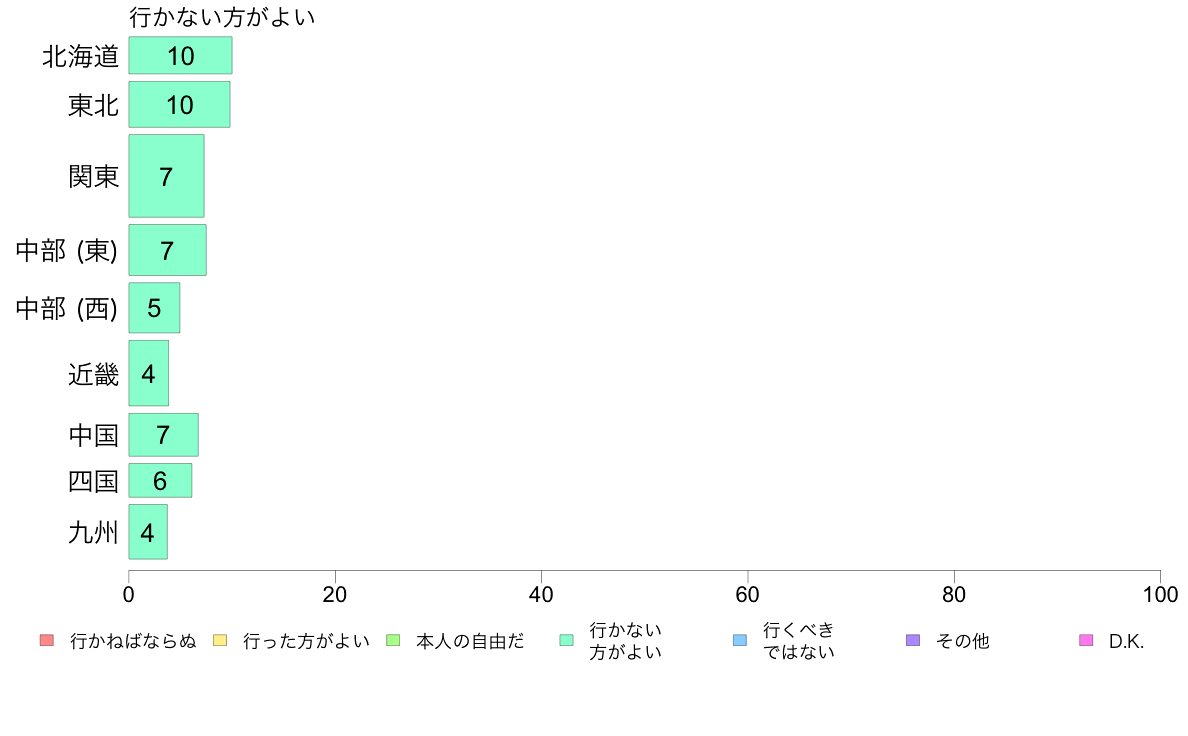Viewport: 1188px width, 736px height.
Task: Click the 中部 (西) bar showing 5
Action: coord(155,308)
